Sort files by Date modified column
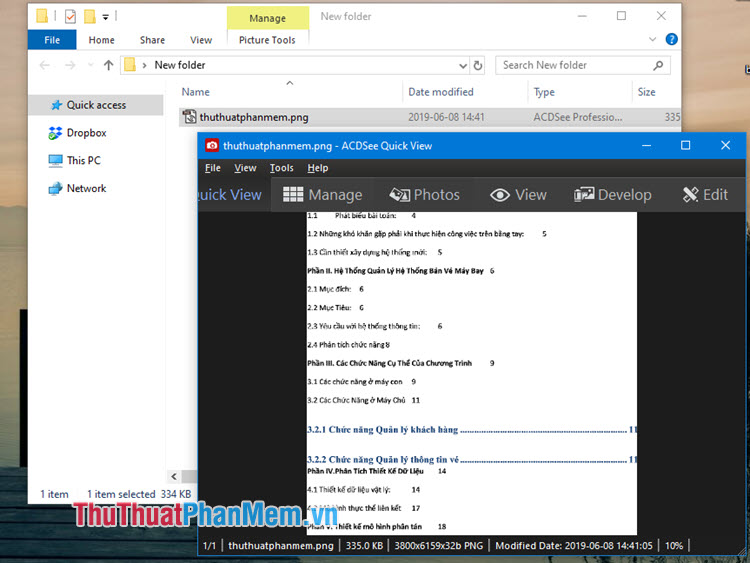Screen dimensions: 750x563 click(440, 92)
